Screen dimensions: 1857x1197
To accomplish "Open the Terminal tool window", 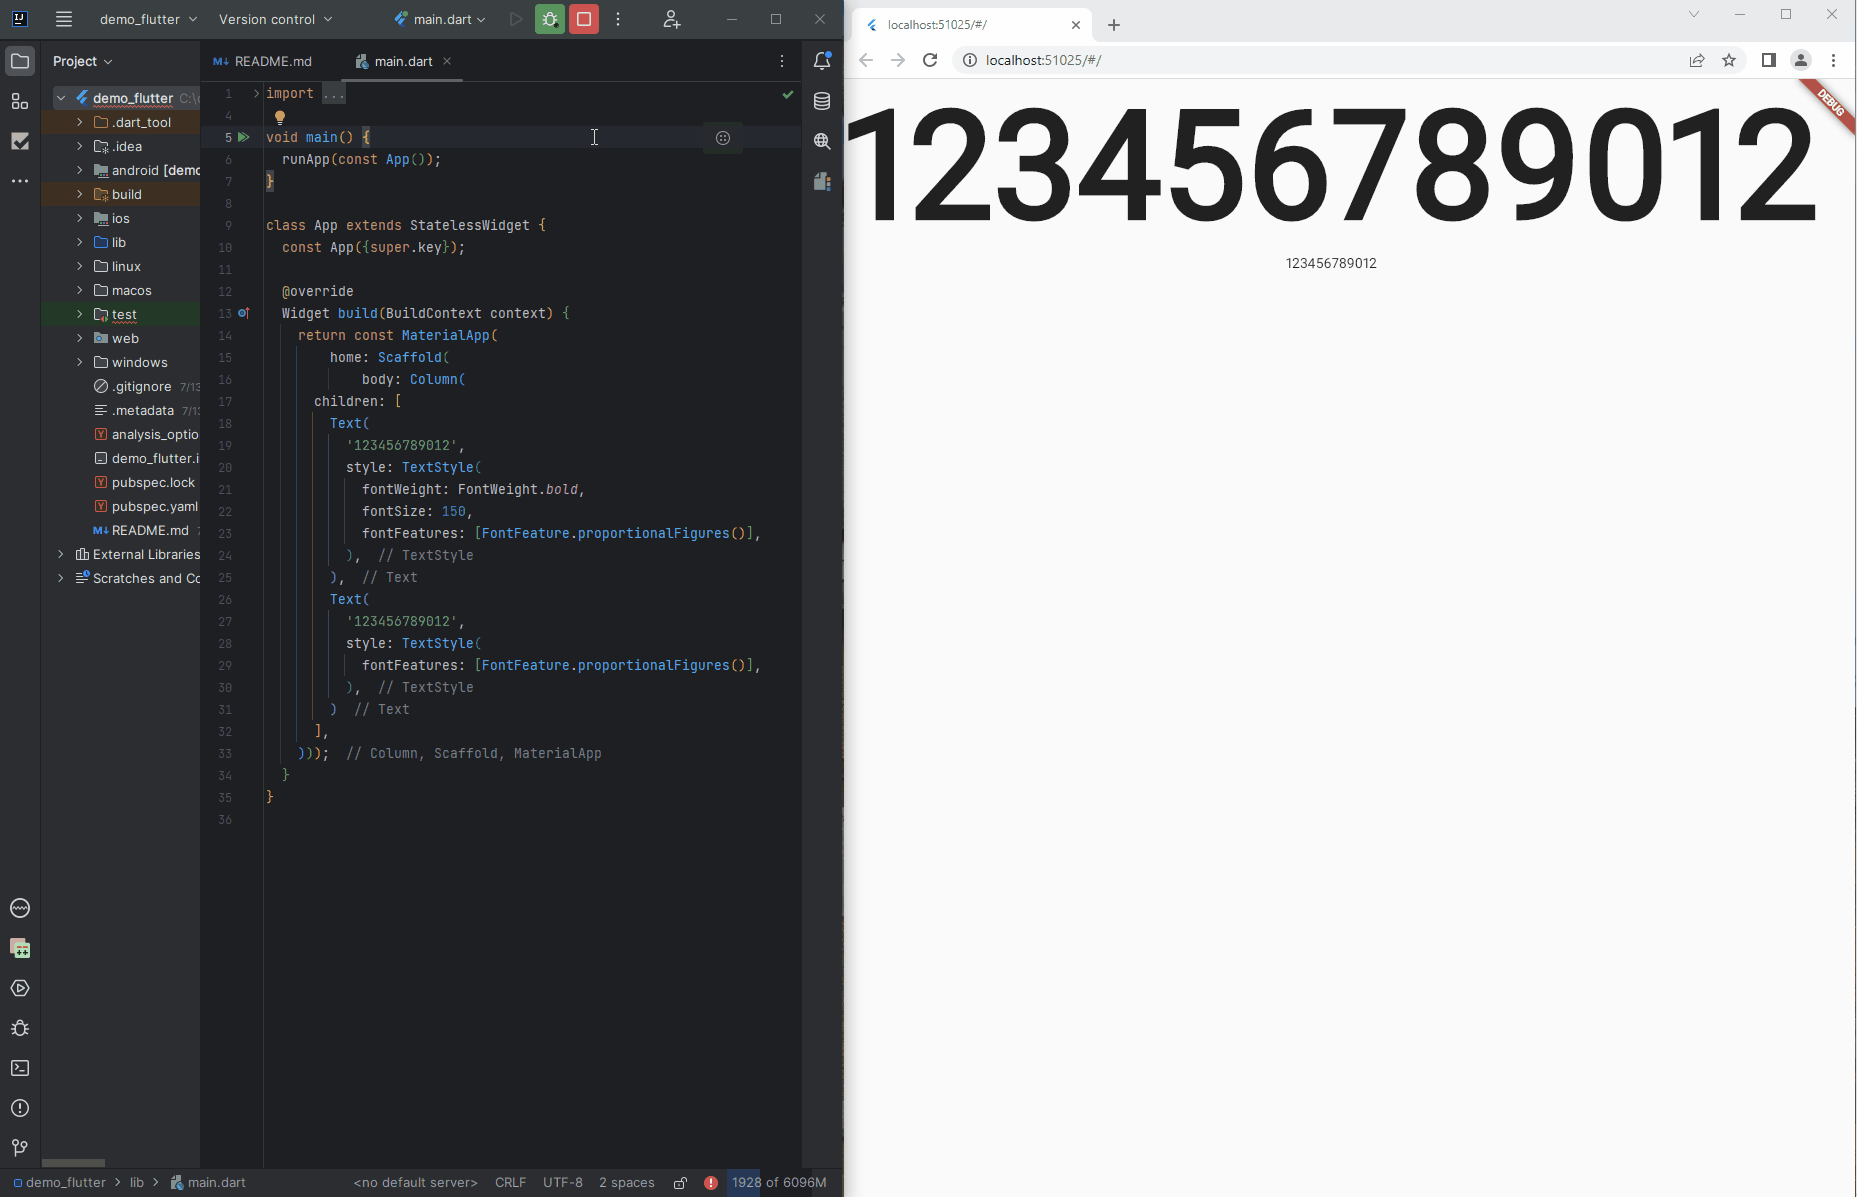I will [20, 1069].
